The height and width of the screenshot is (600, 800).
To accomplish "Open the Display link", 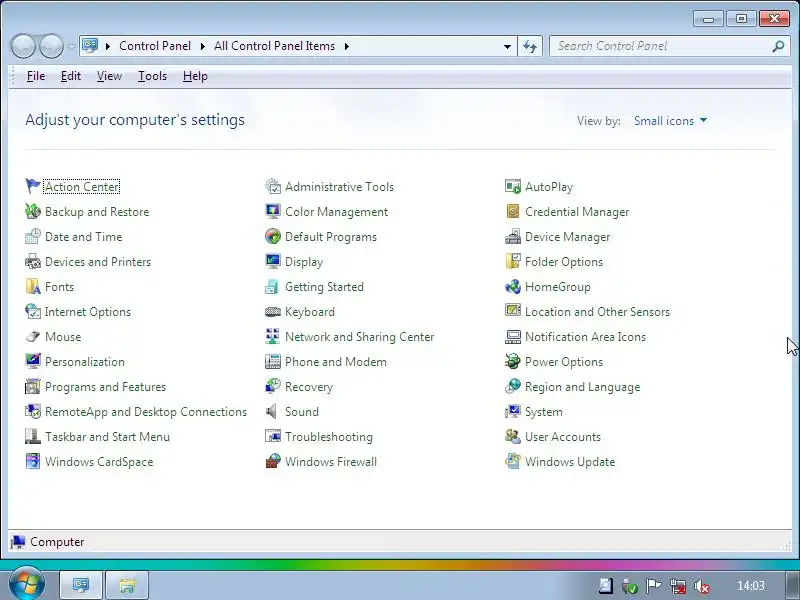I will click(304, 262).
